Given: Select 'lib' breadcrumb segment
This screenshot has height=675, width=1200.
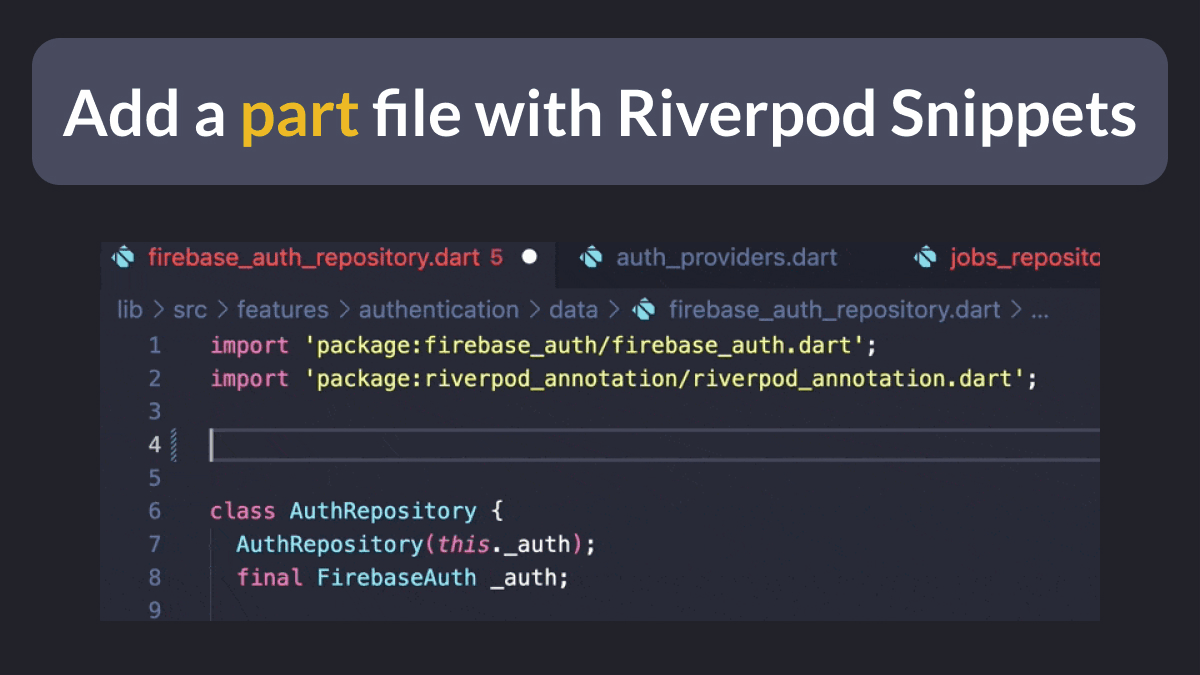Looking at the screenshot, I should 130,310.
